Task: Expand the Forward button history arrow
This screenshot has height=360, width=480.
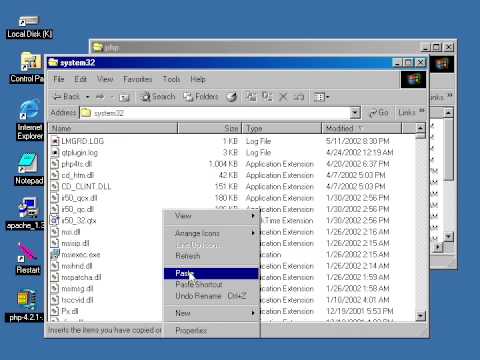Action: coord(112,97)
